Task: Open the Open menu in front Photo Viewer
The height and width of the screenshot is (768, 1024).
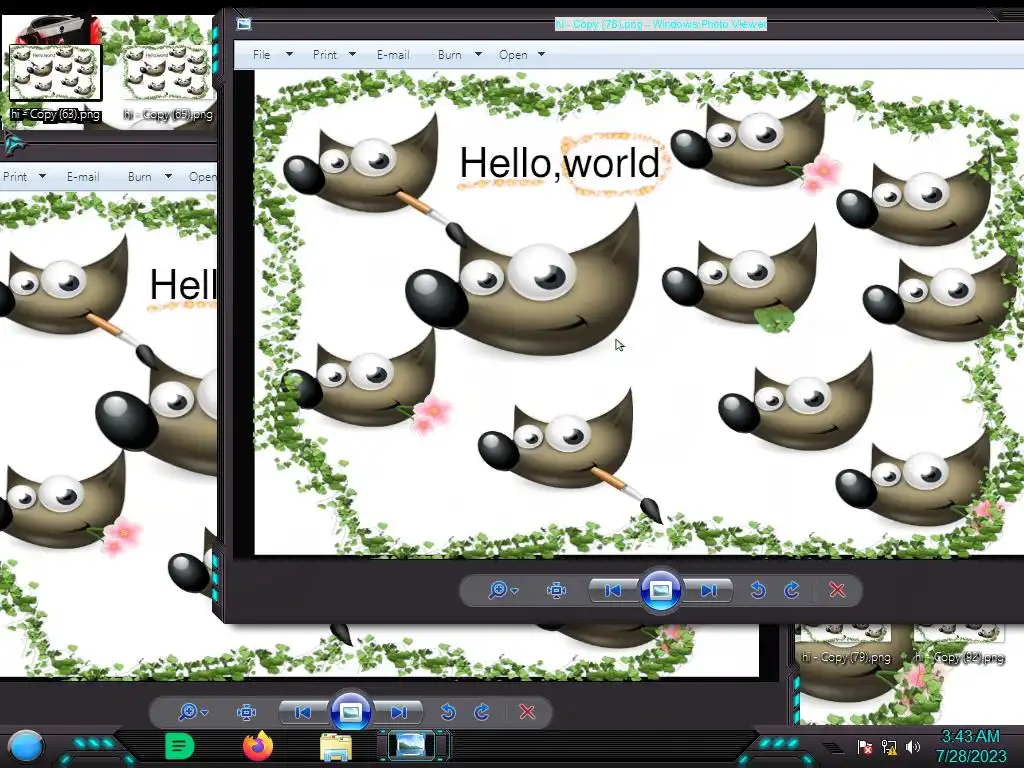Action: (513, 55)
